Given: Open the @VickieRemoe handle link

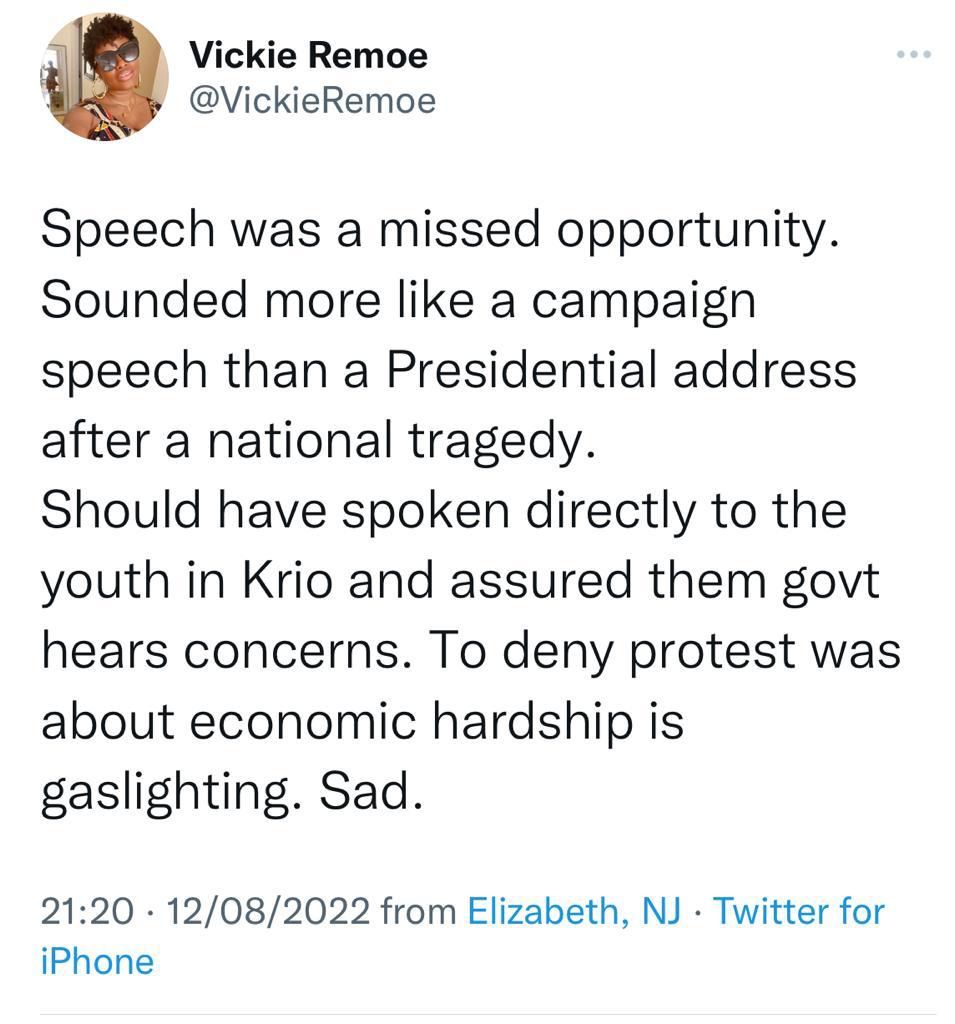Looking at the screenshot, I should pyautogui.click(x=312, y=100).
